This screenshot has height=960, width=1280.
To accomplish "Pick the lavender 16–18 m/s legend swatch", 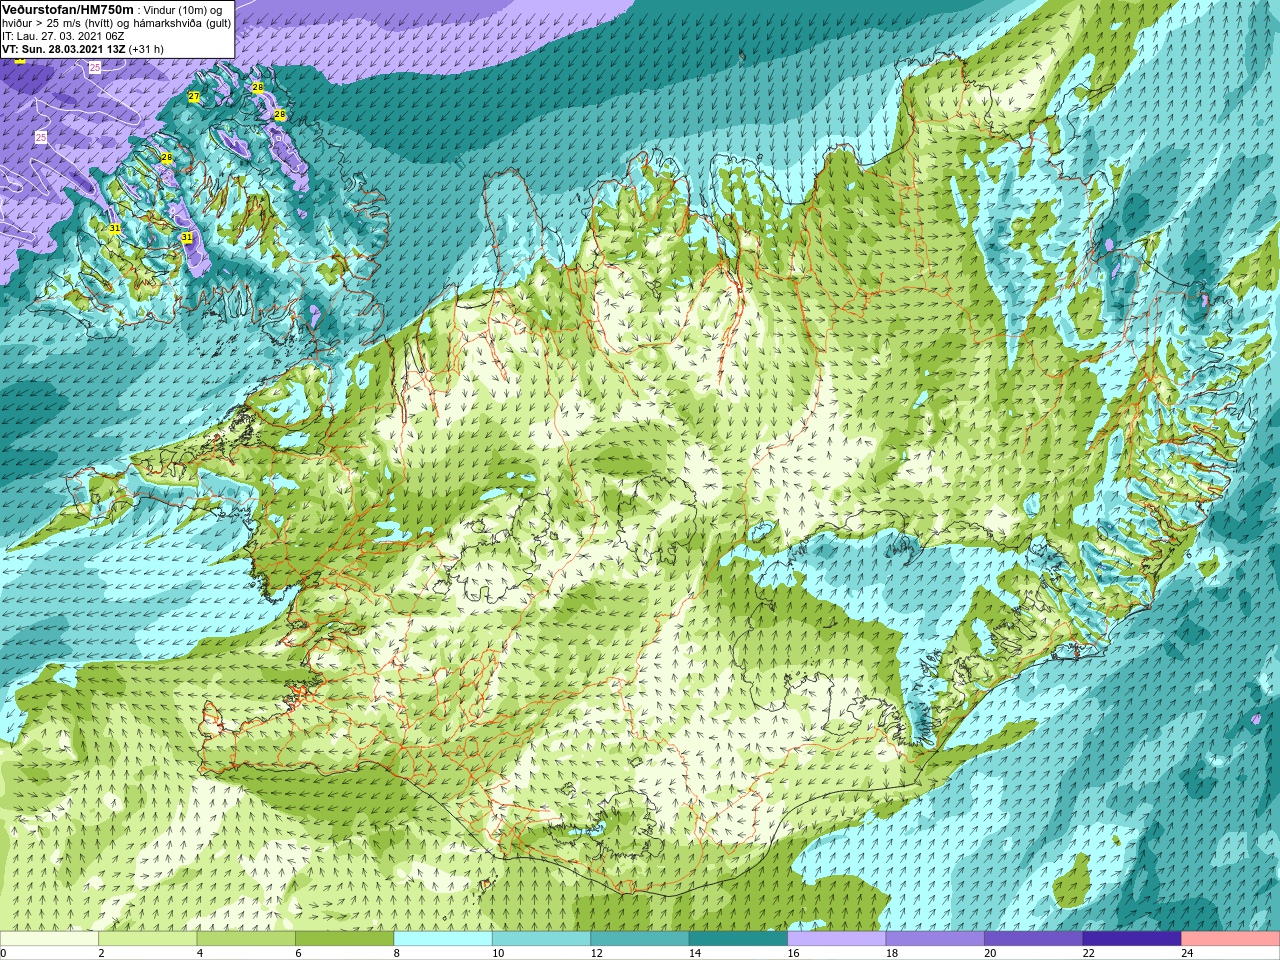I will (837, 939).
